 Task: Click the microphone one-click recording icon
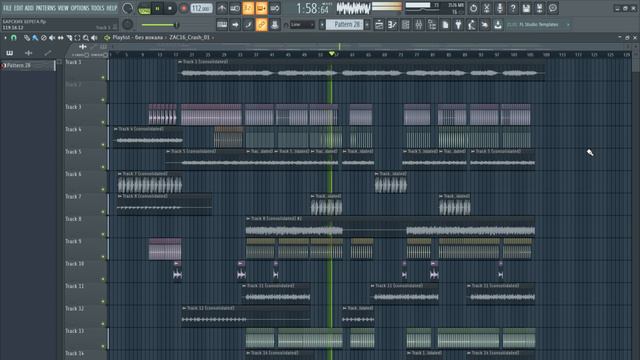tap(500, 8)
